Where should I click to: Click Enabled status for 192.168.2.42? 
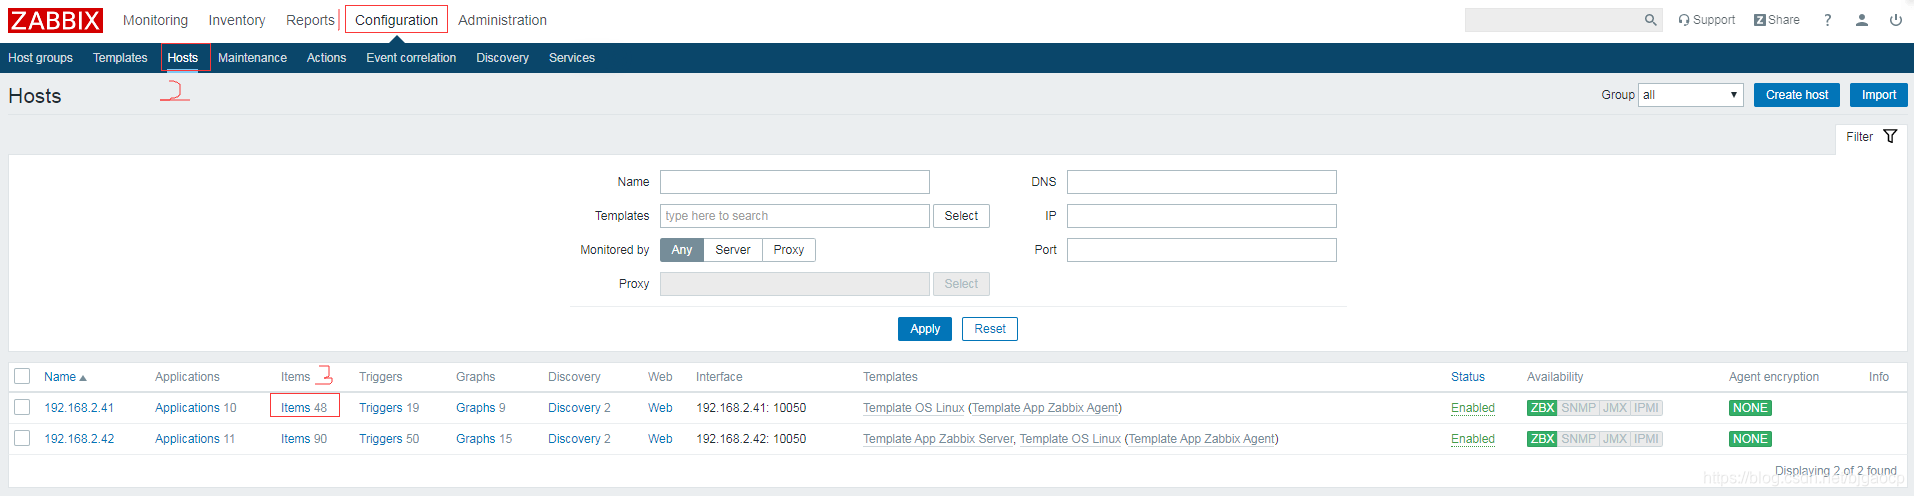pos(1473,439)
